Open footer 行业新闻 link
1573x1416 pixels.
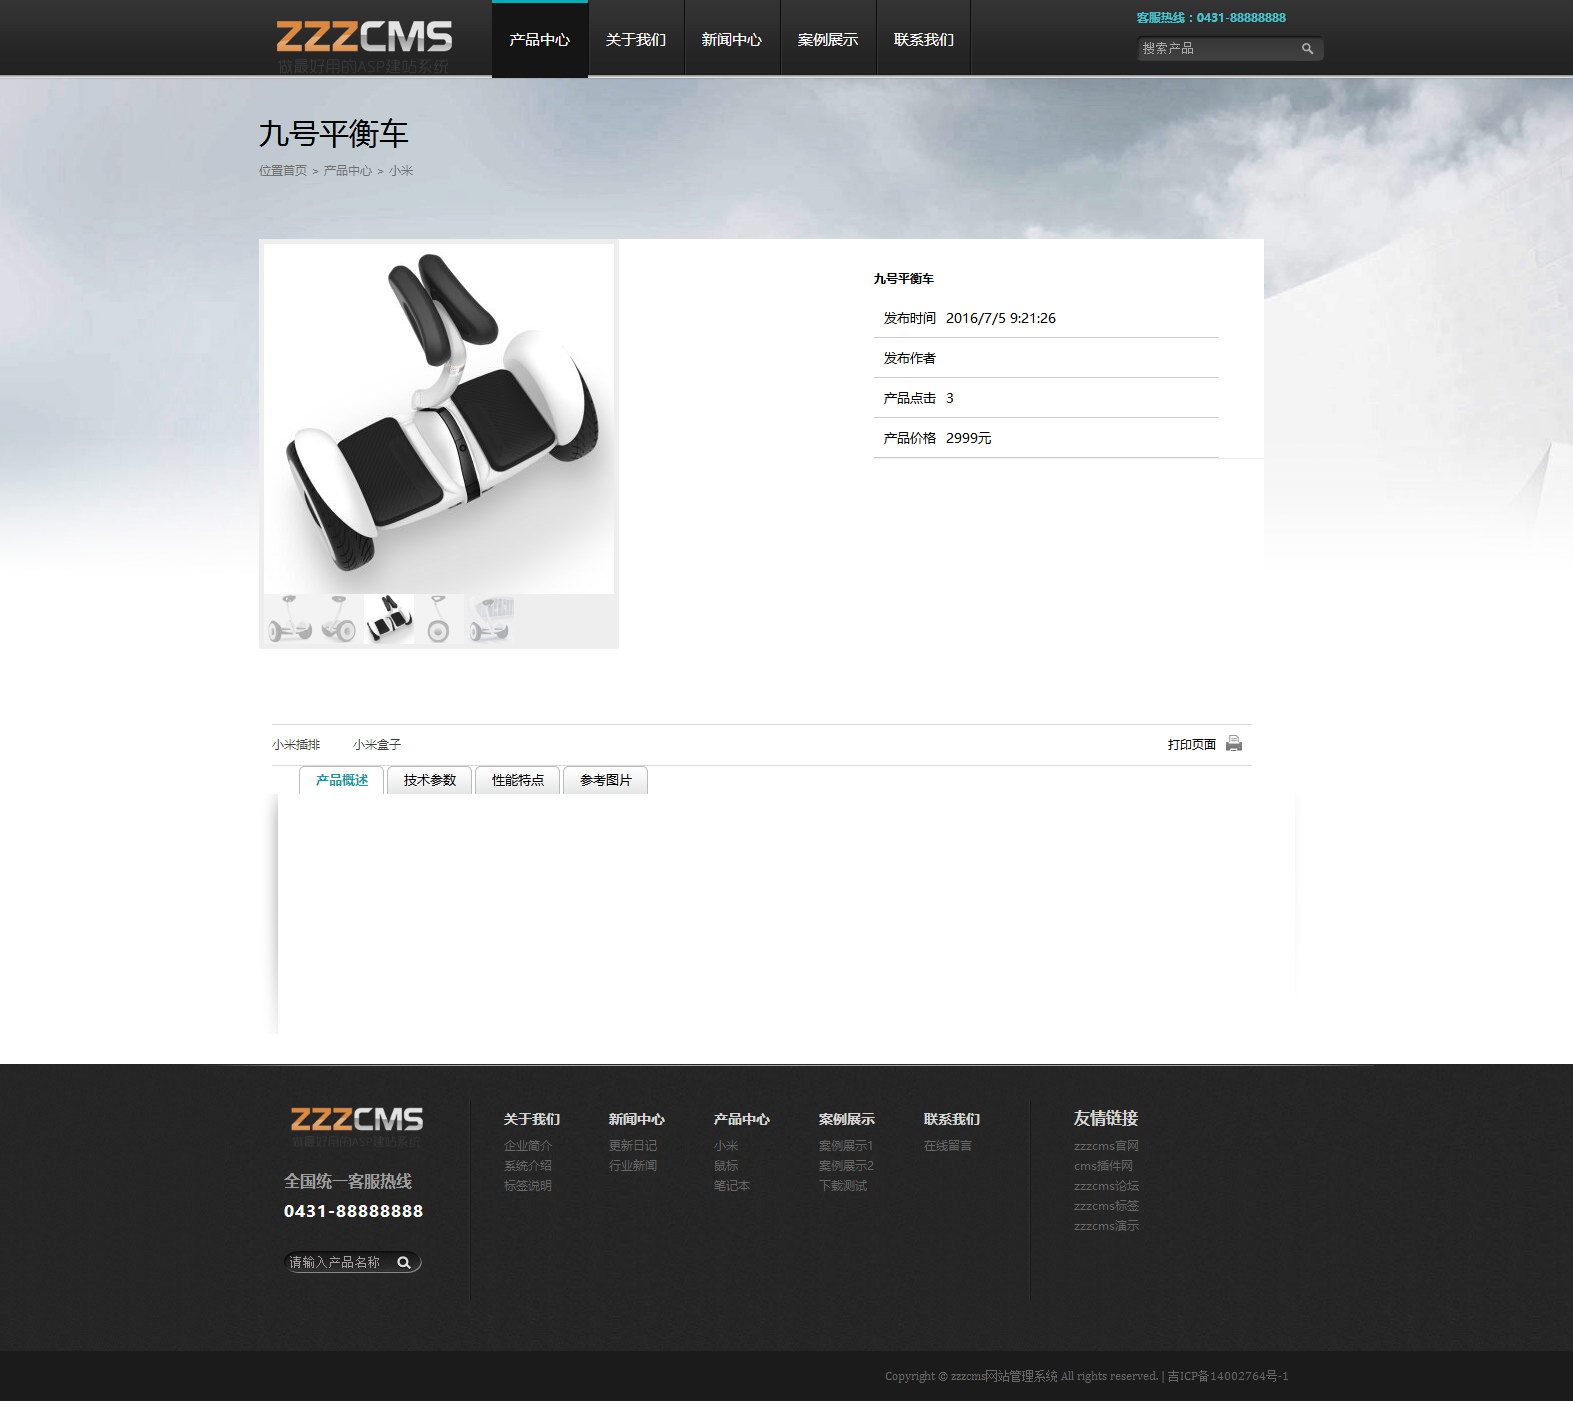pos(633,1166)
